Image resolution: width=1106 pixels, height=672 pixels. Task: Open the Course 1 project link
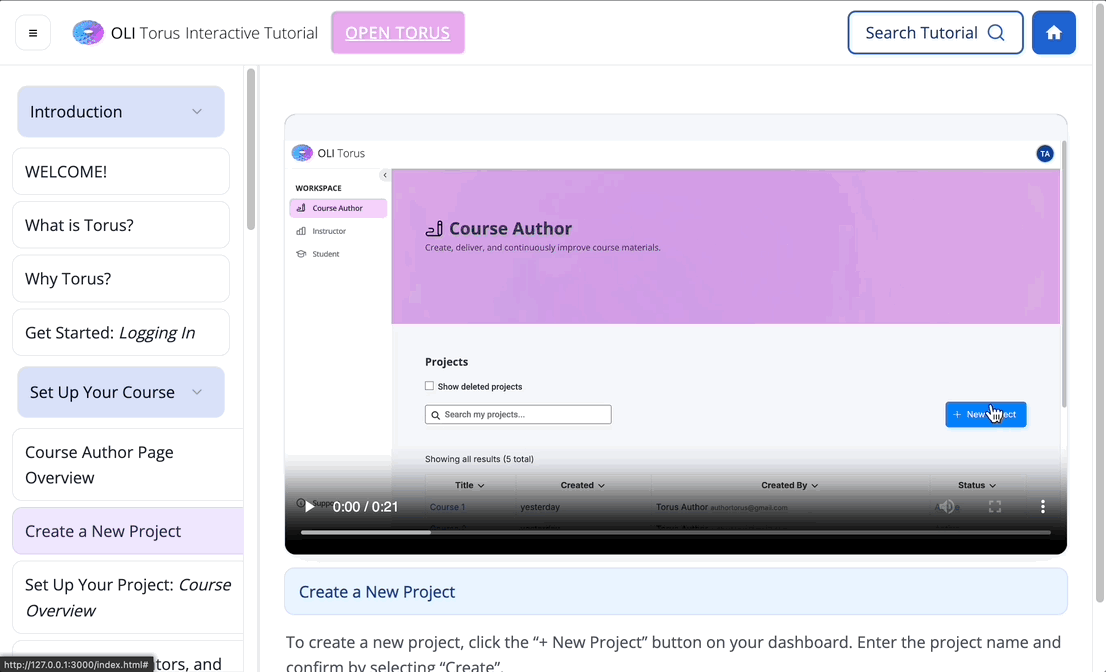pos(447,507)
